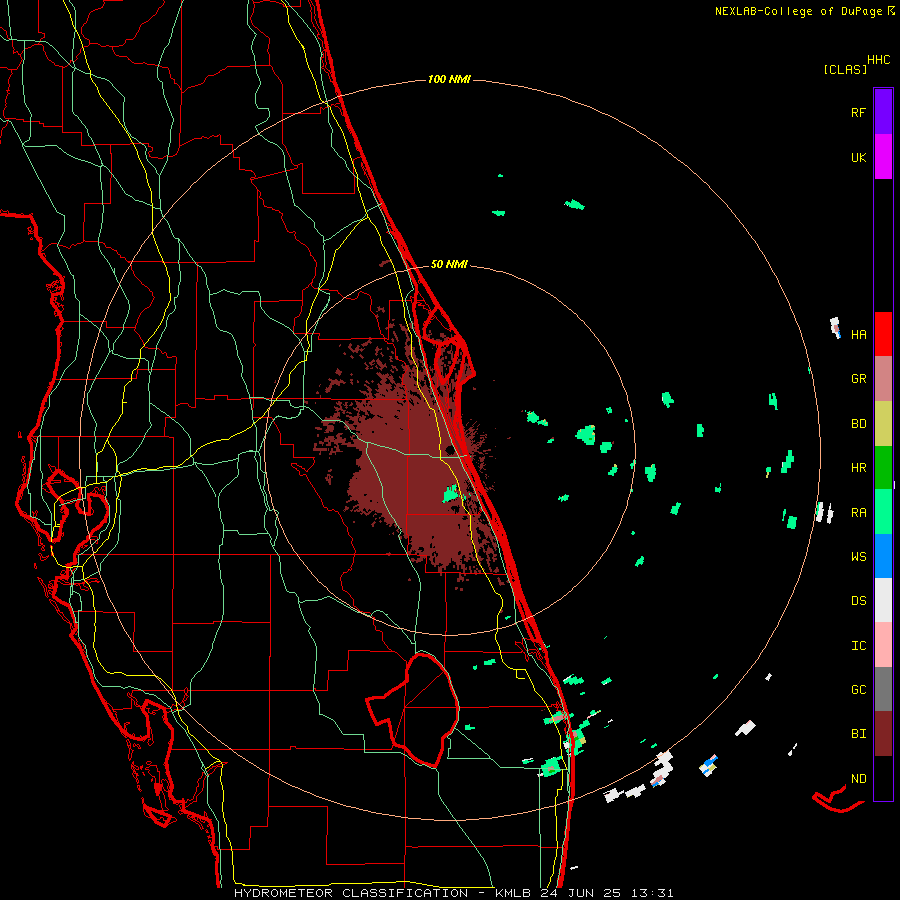Click the 50 NMI range ring label
This screenshot has height=900, width=900.
tap(449, 264)
